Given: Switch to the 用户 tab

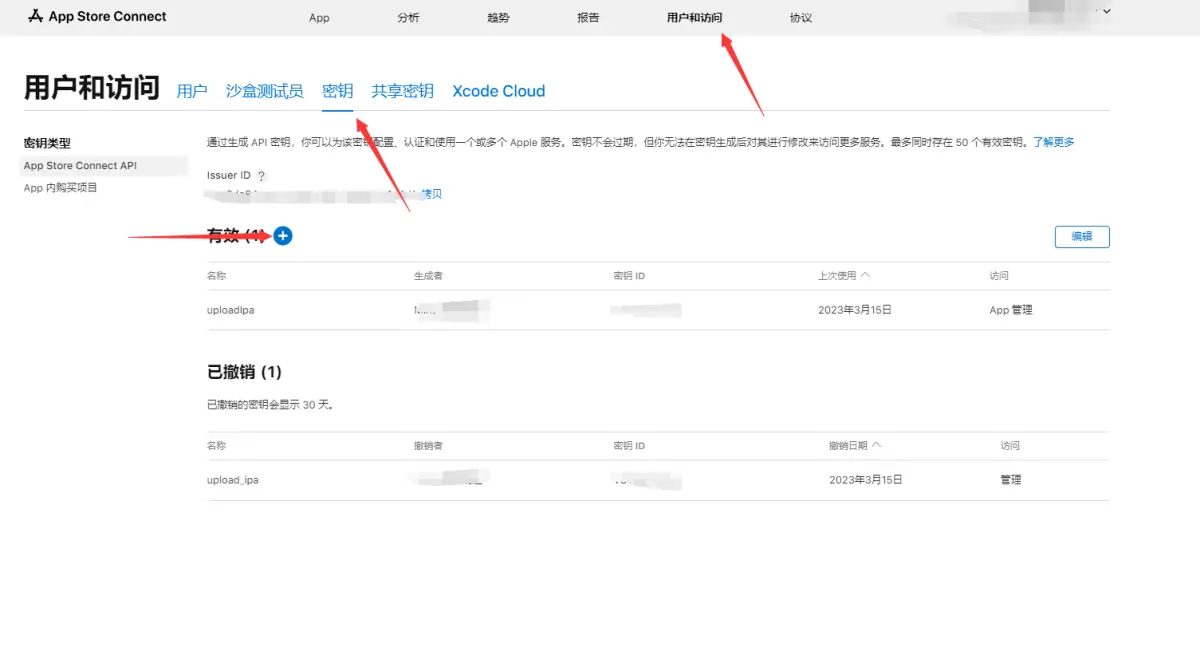Looking at the screenshot, I should pyautogui.click(x=192, y=91).
